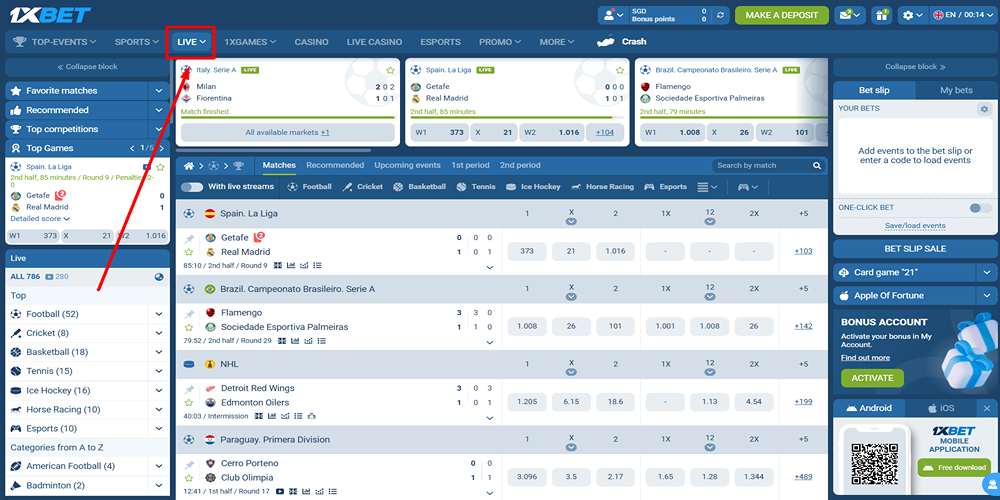The width and height of the screenshot is (1000, 500).
Task: Click the search magnifier in match search
Action: [817, 165]
